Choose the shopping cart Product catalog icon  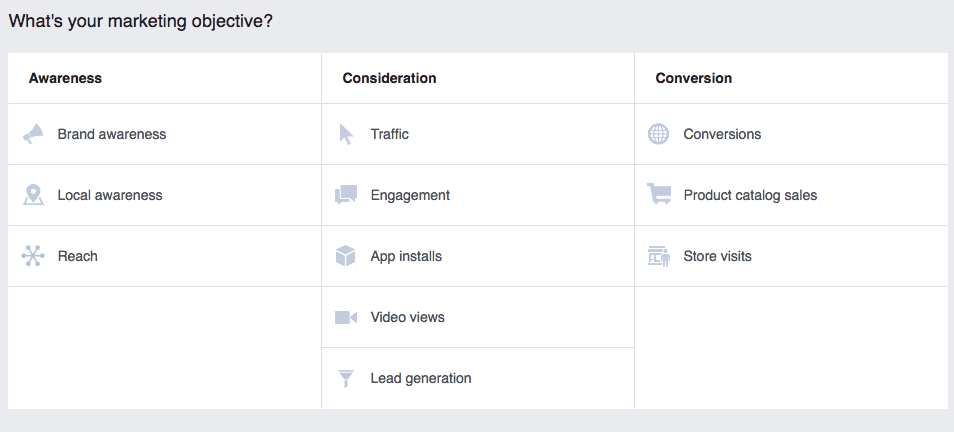[659, 194]
